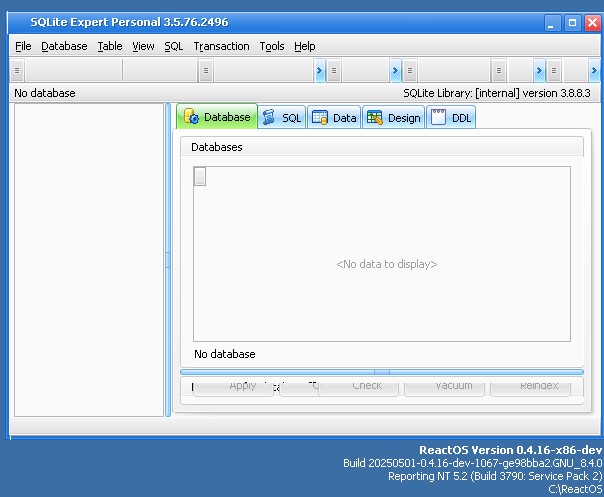The image size is (604, 497).
Task: Expand the rightmost toolbar overflow chevron
Action: click(594, 71)
